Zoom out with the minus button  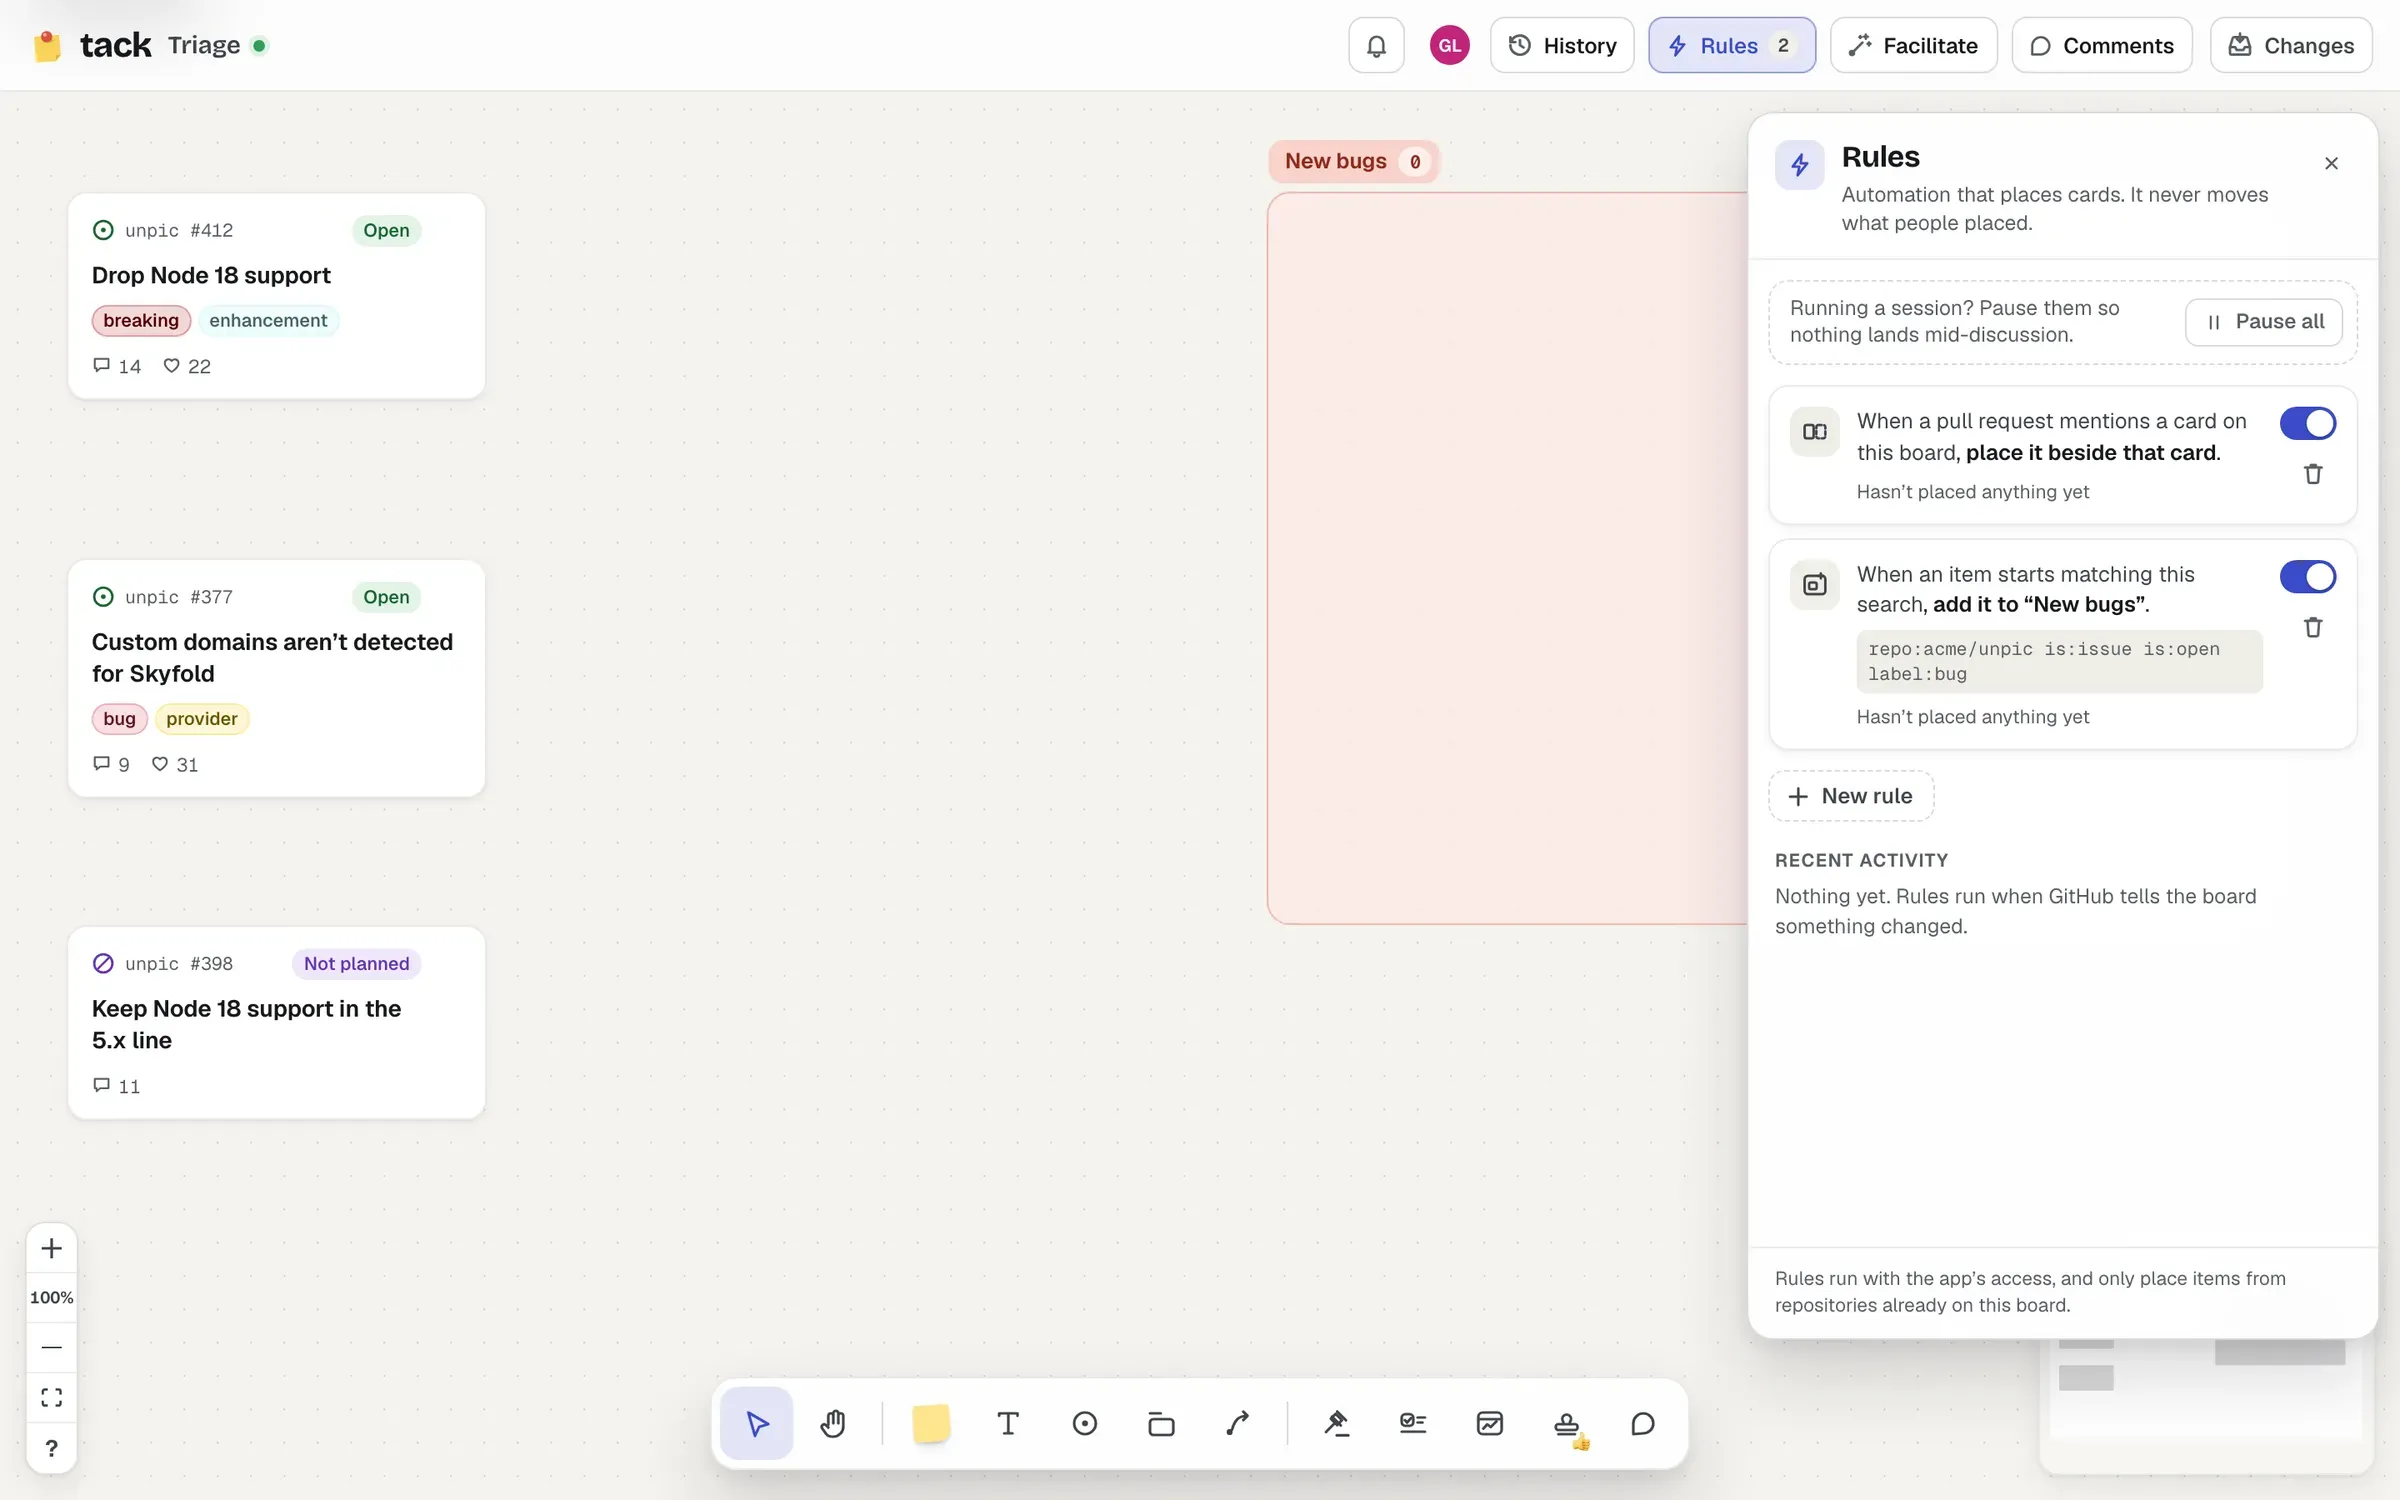click(52, 1347)
